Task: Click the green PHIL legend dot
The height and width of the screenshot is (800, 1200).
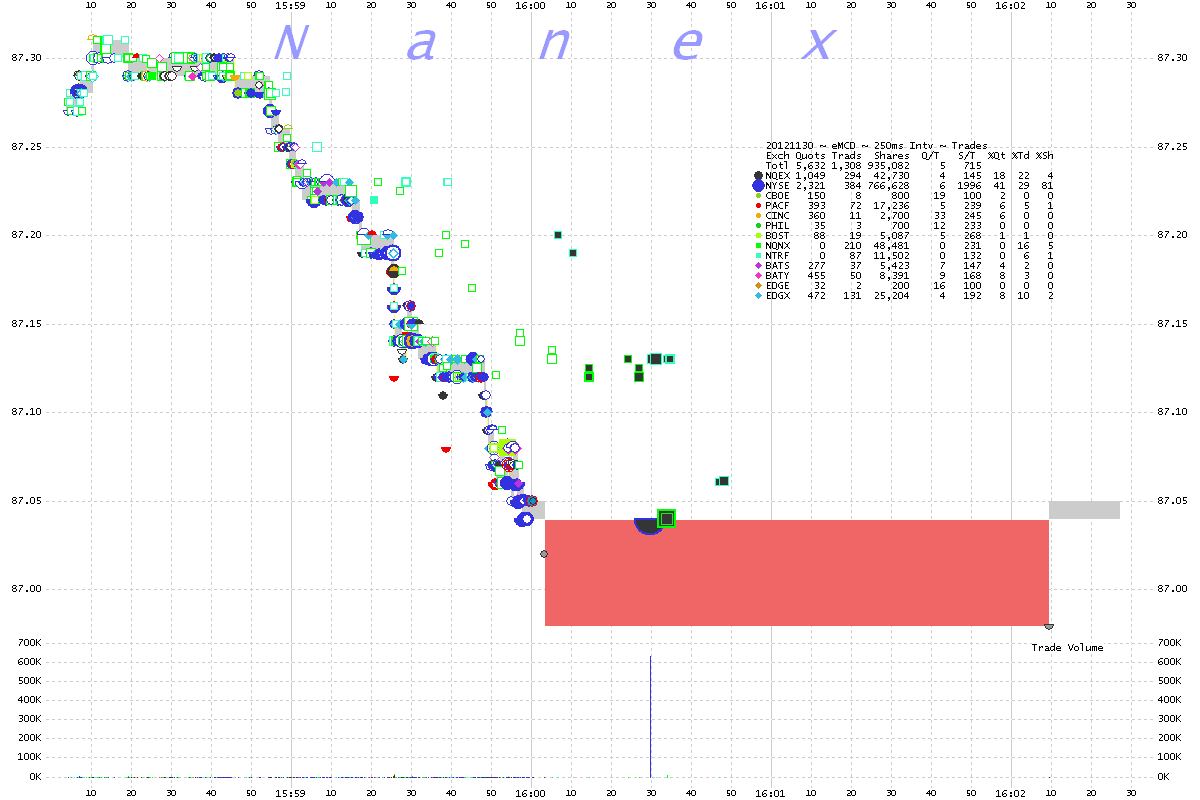Action: coord(758,226)
